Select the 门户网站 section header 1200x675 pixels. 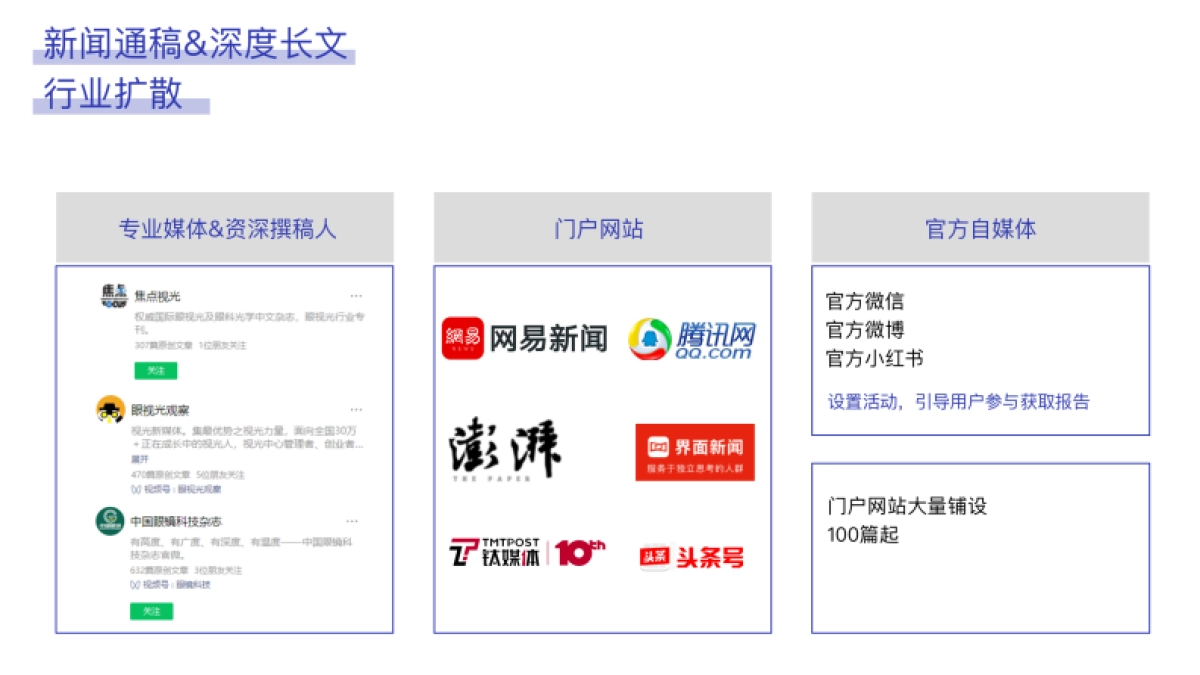click(x=602, y=228)
